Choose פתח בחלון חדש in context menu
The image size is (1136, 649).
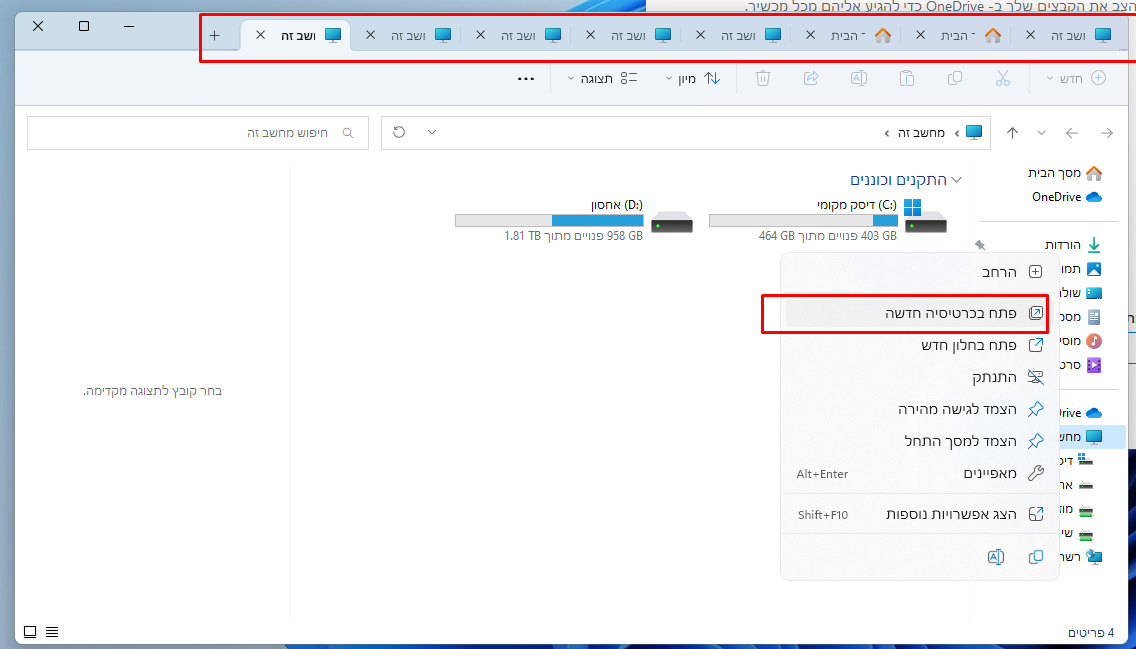[x=919, y=345]
